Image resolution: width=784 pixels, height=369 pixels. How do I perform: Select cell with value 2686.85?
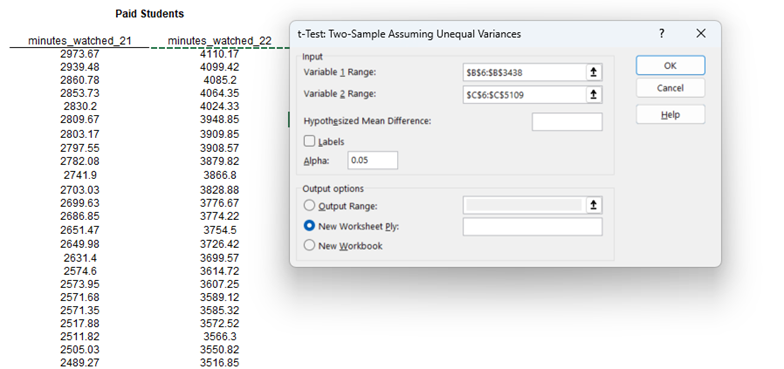click(x=80, y=216)
